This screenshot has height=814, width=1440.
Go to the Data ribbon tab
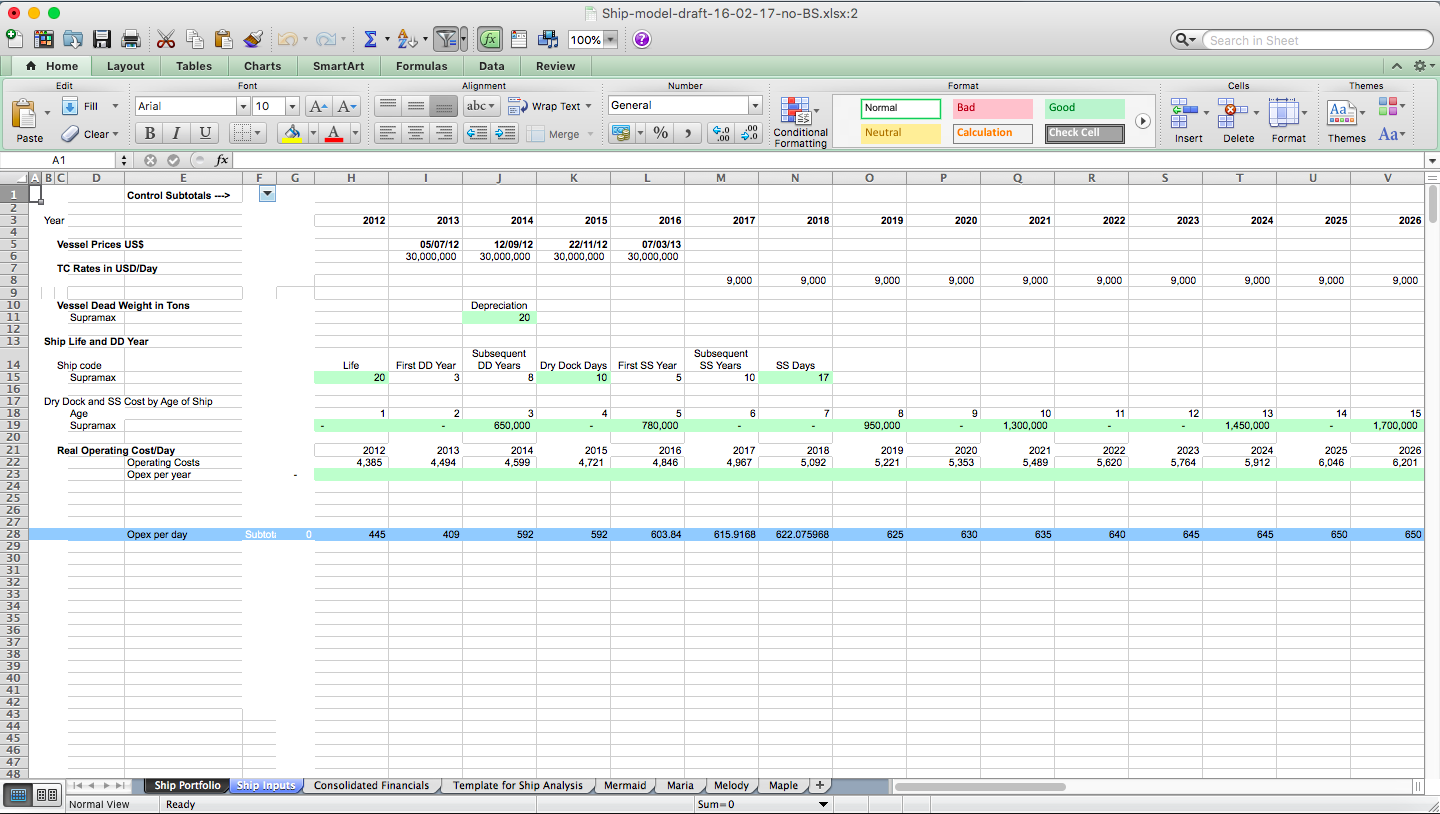click(491, 66)
